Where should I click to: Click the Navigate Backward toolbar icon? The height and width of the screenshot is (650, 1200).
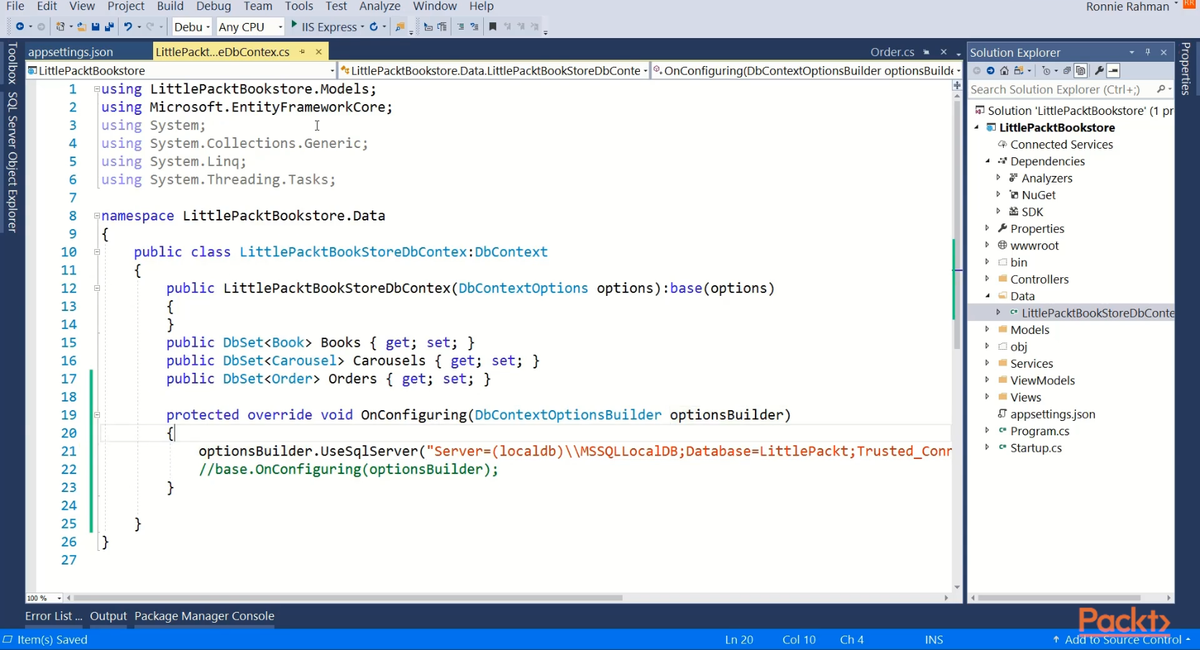20,26
